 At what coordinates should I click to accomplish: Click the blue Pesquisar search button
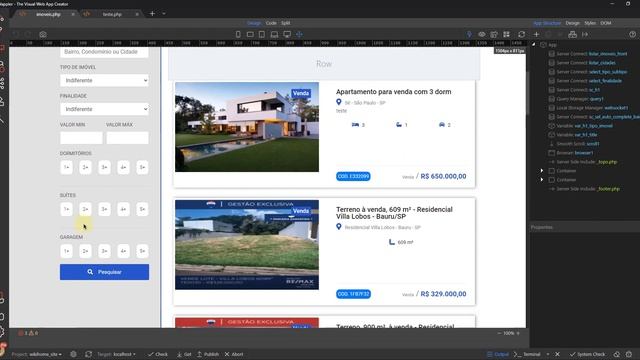[104, 272]
